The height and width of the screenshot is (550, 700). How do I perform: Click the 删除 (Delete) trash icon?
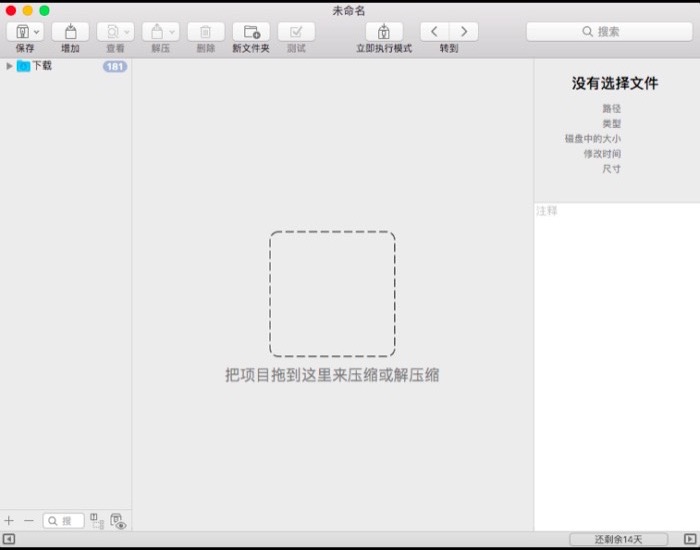205,32
